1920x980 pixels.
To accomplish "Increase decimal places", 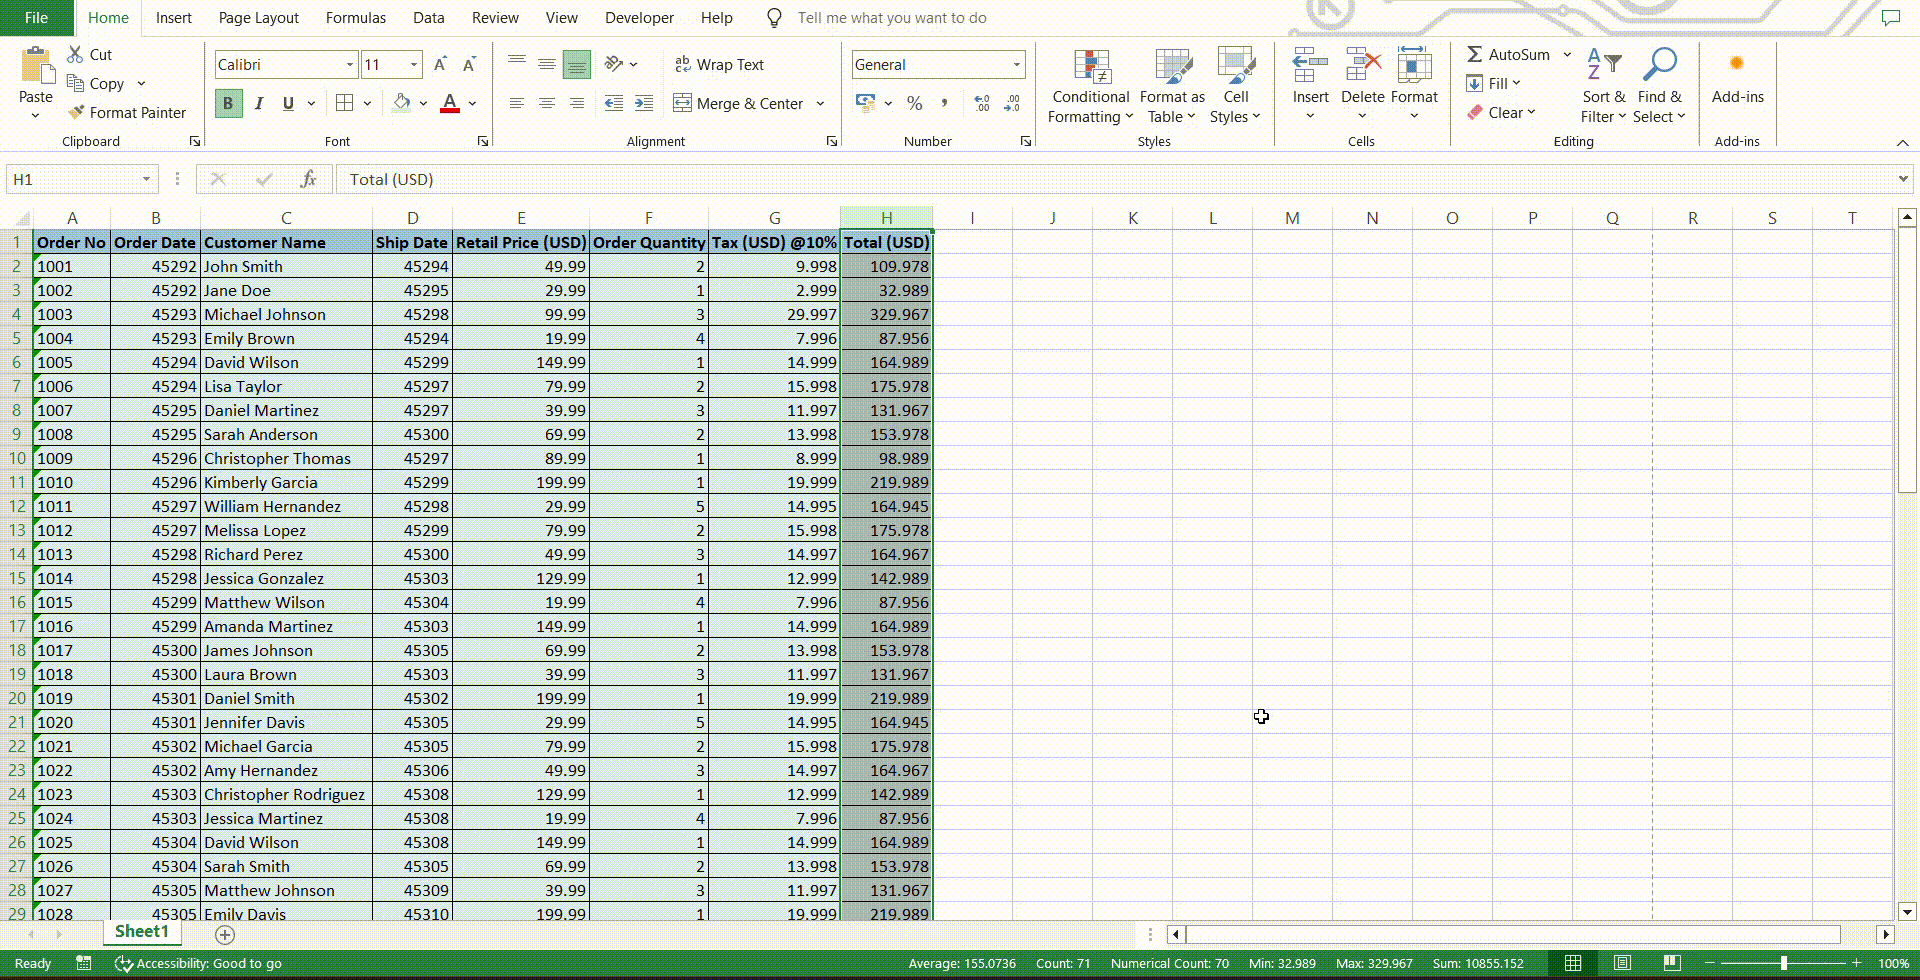I will [x=982, y=103].
